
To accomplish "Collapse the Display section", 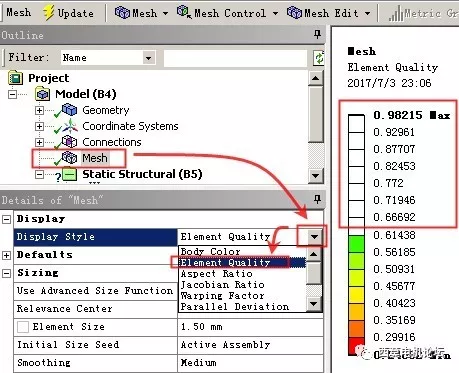I will pos(6,219).
